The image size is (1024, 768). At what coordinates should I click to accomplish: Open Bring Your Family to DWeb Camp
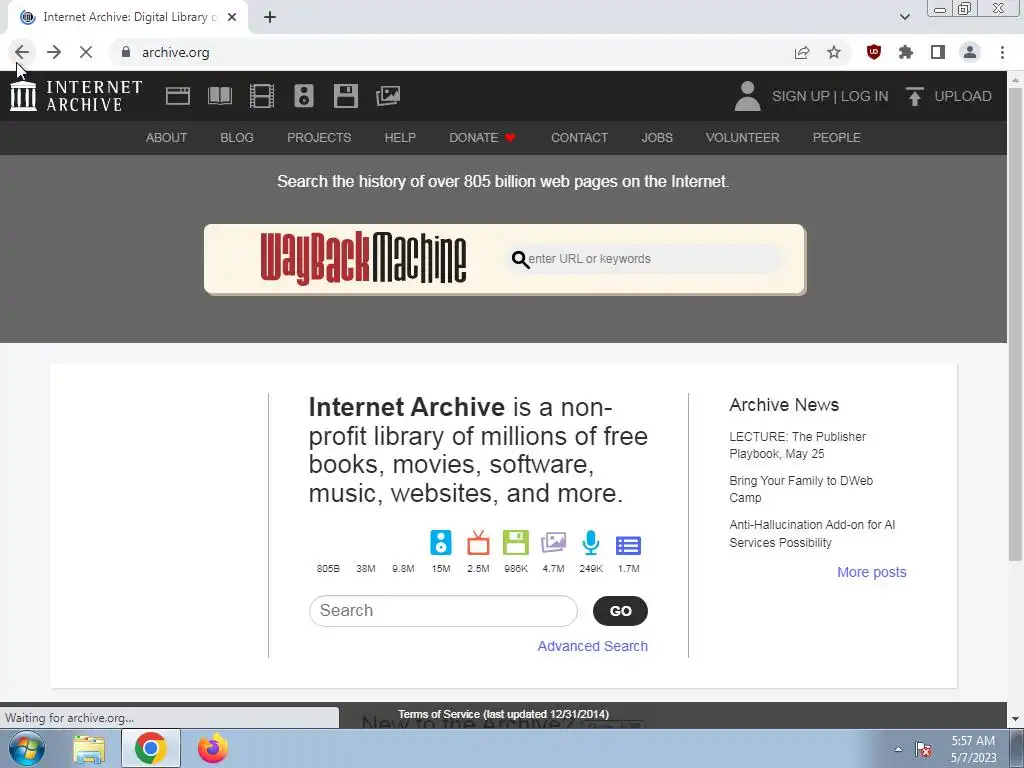coord(801,489)
